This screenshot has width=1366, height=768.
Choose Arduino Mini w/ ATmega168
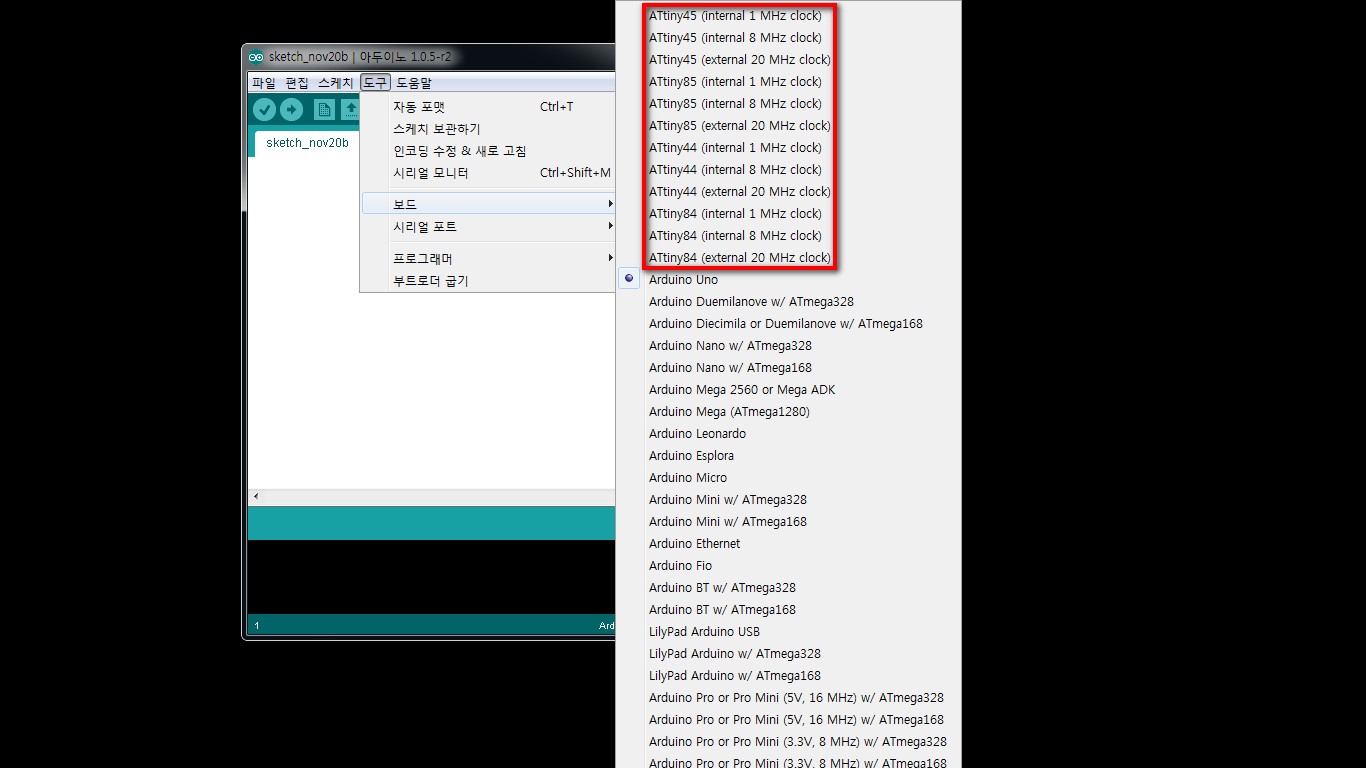788,522
